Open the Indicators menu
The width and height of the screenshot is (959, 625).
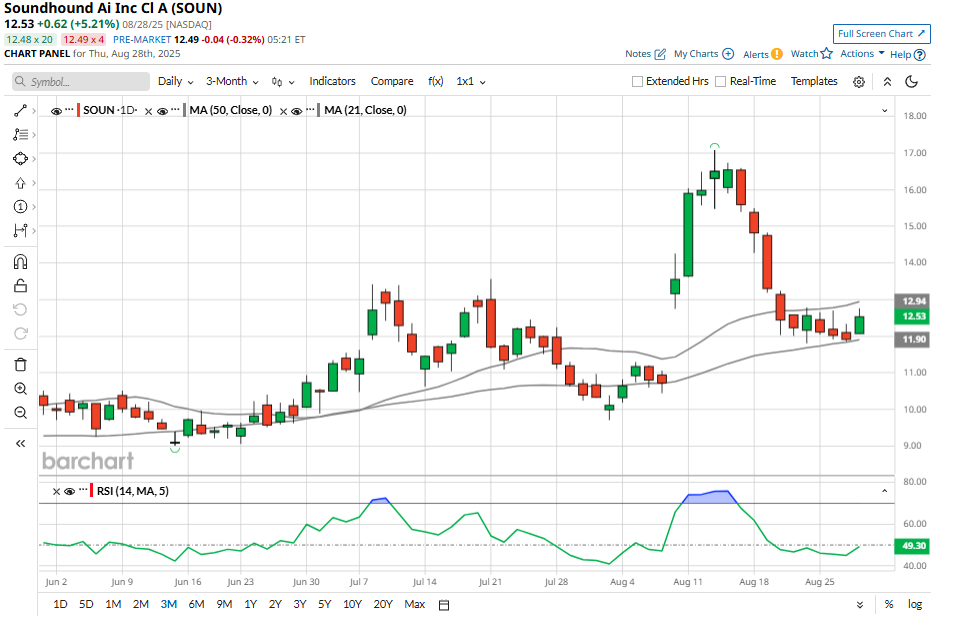tap(332, 81)
